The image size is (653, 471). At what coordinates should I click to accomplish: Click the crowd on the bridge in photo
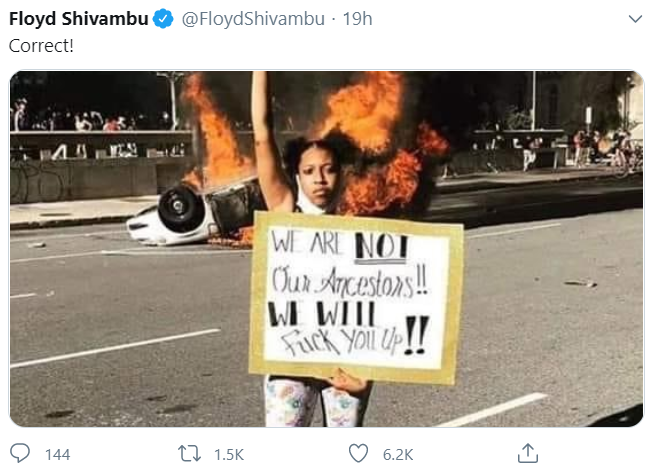tap(96, 119)
